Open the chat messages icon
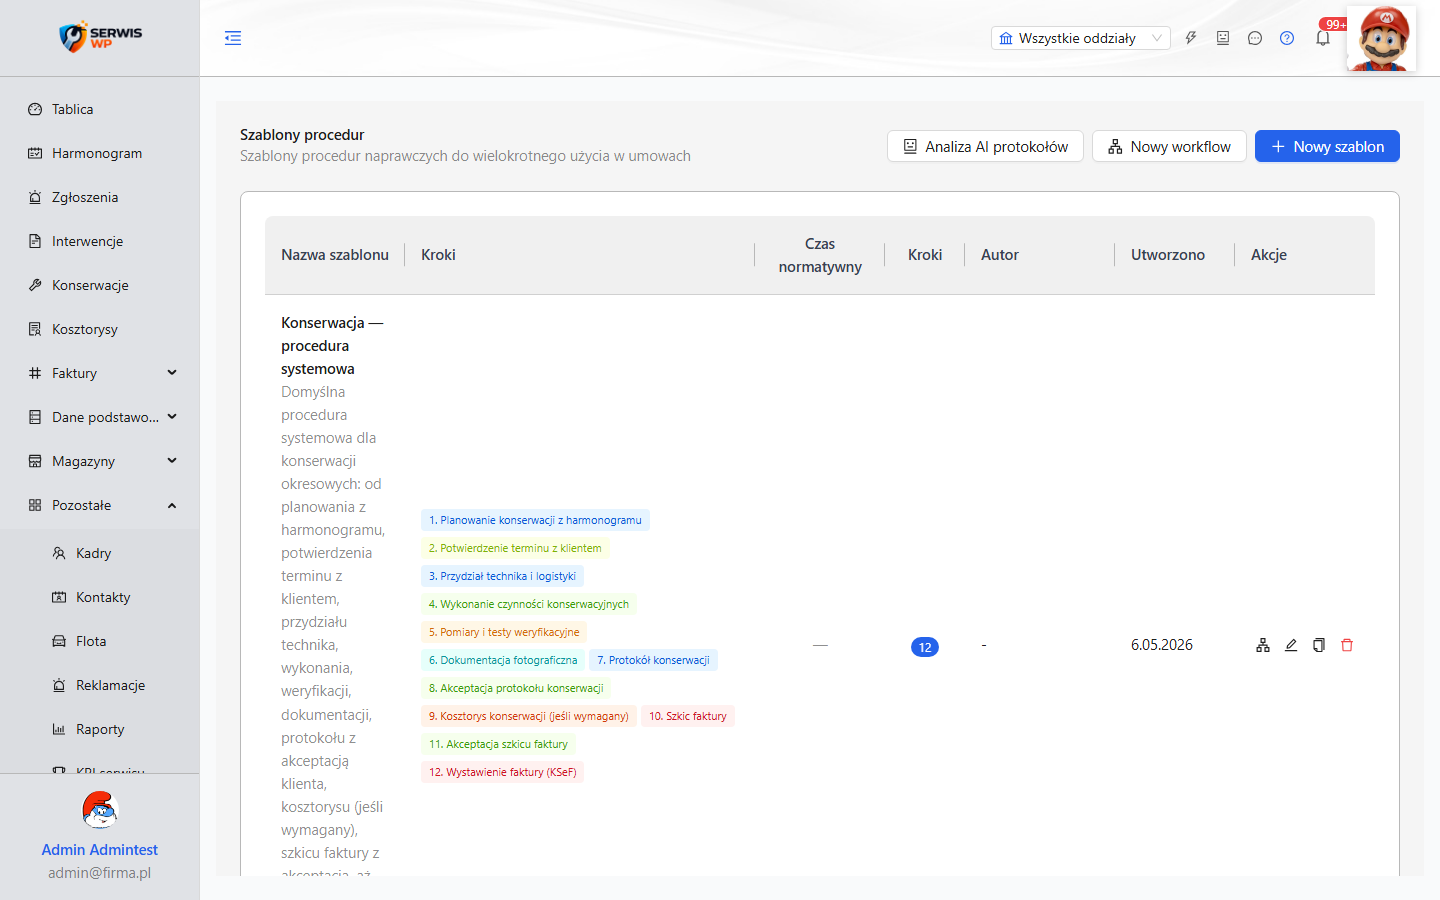 1255,38
